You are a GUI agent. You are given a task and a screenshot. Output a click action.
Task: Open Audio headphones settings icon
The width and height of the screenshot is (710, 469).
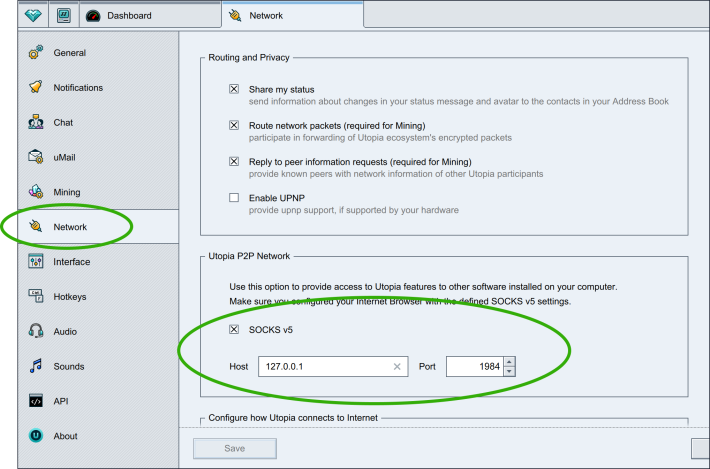point(35,331)
